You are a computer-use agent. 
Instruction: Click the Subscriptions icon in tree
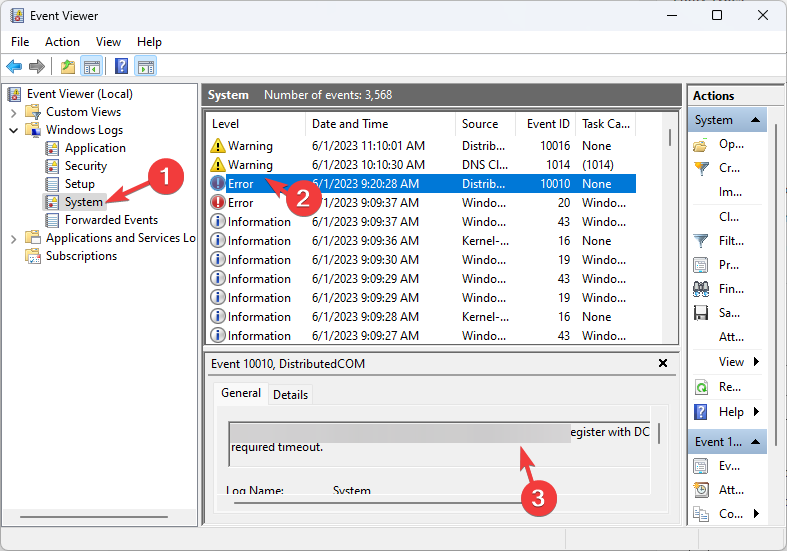(x=33, y=256)
